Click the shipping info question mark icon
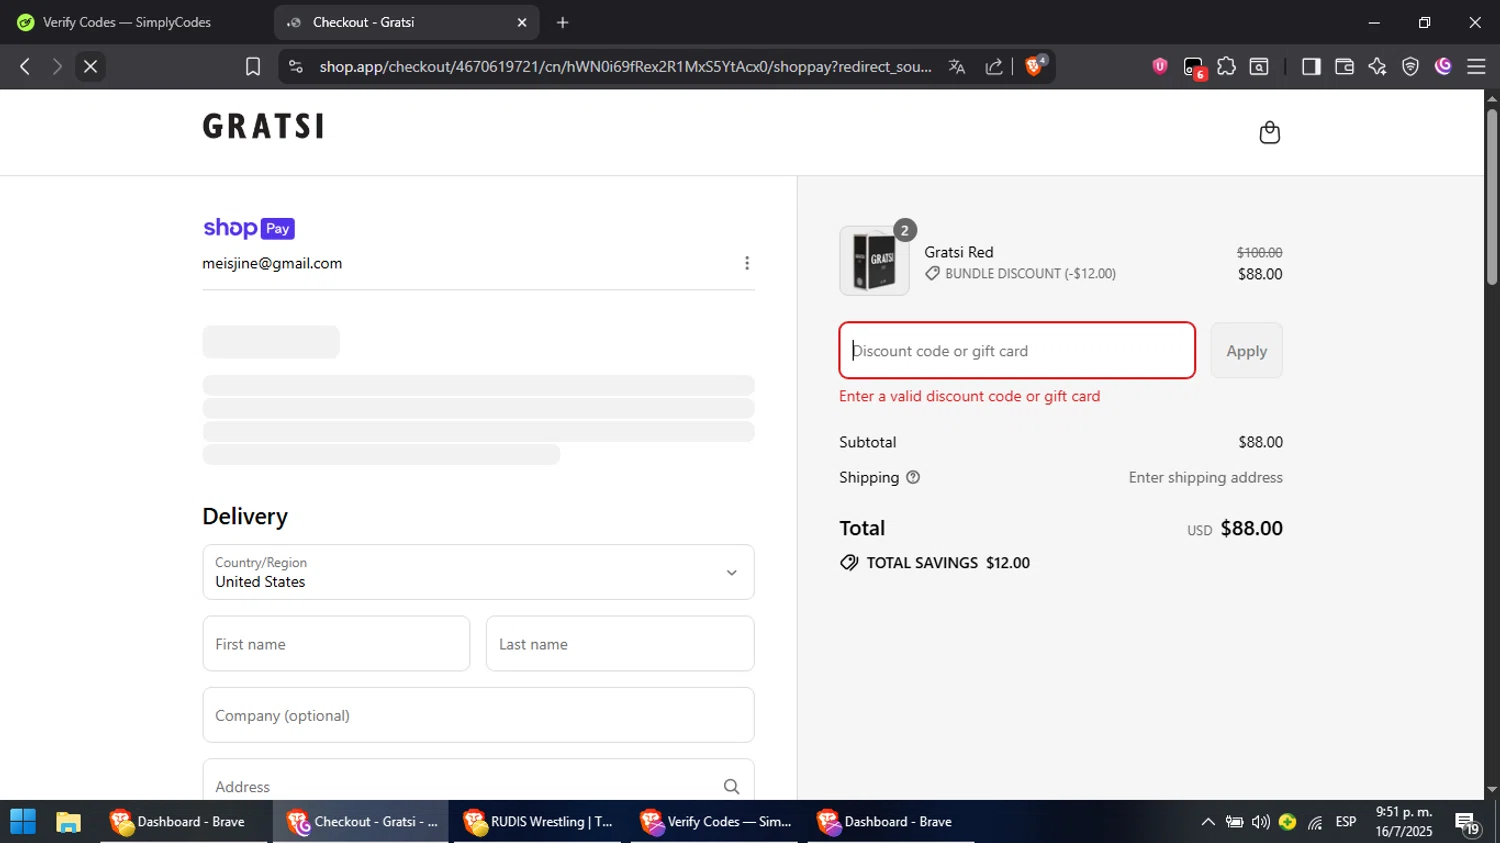The image size is (1500, 843). pos(913,478)
